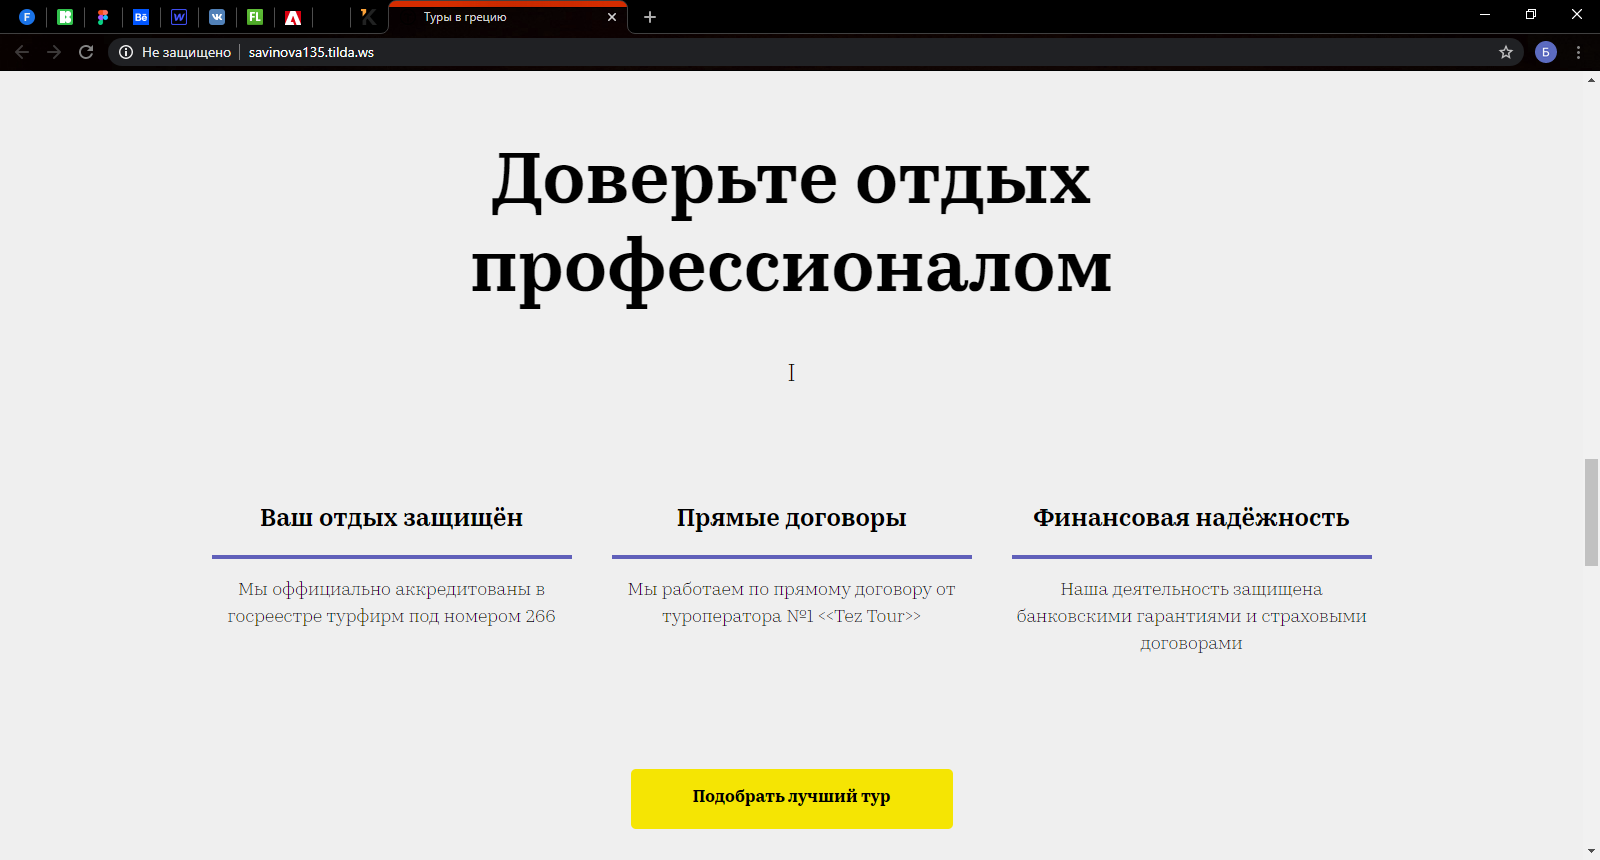The height and width of the screenshot is (860, 1600).
Task: Open the Chrome three-dot menu
Action: click(1579, 52)
